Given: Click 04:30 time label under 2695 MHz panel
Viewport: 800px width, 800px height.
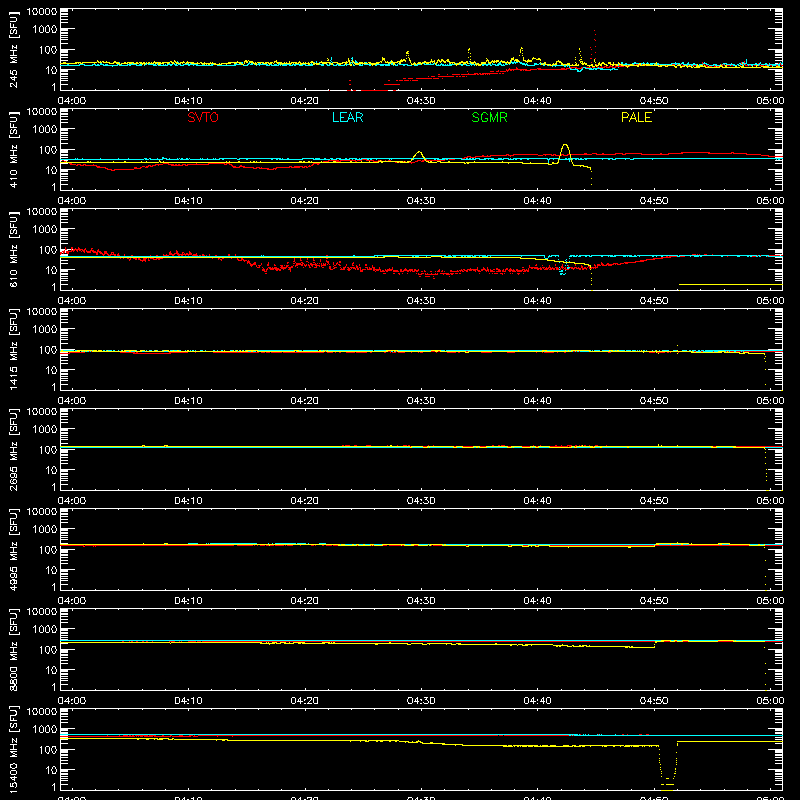Looking at the screenshot, I should (421, 501).
